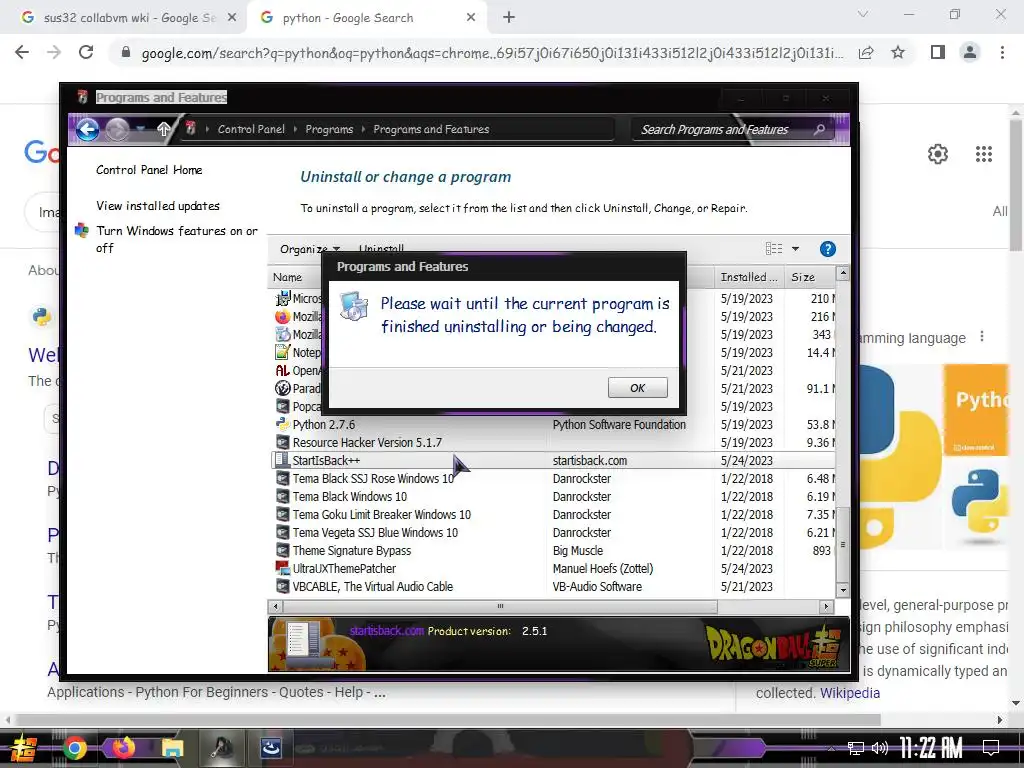
Task: Open the blue help icon
Action: tap(827, 249)
